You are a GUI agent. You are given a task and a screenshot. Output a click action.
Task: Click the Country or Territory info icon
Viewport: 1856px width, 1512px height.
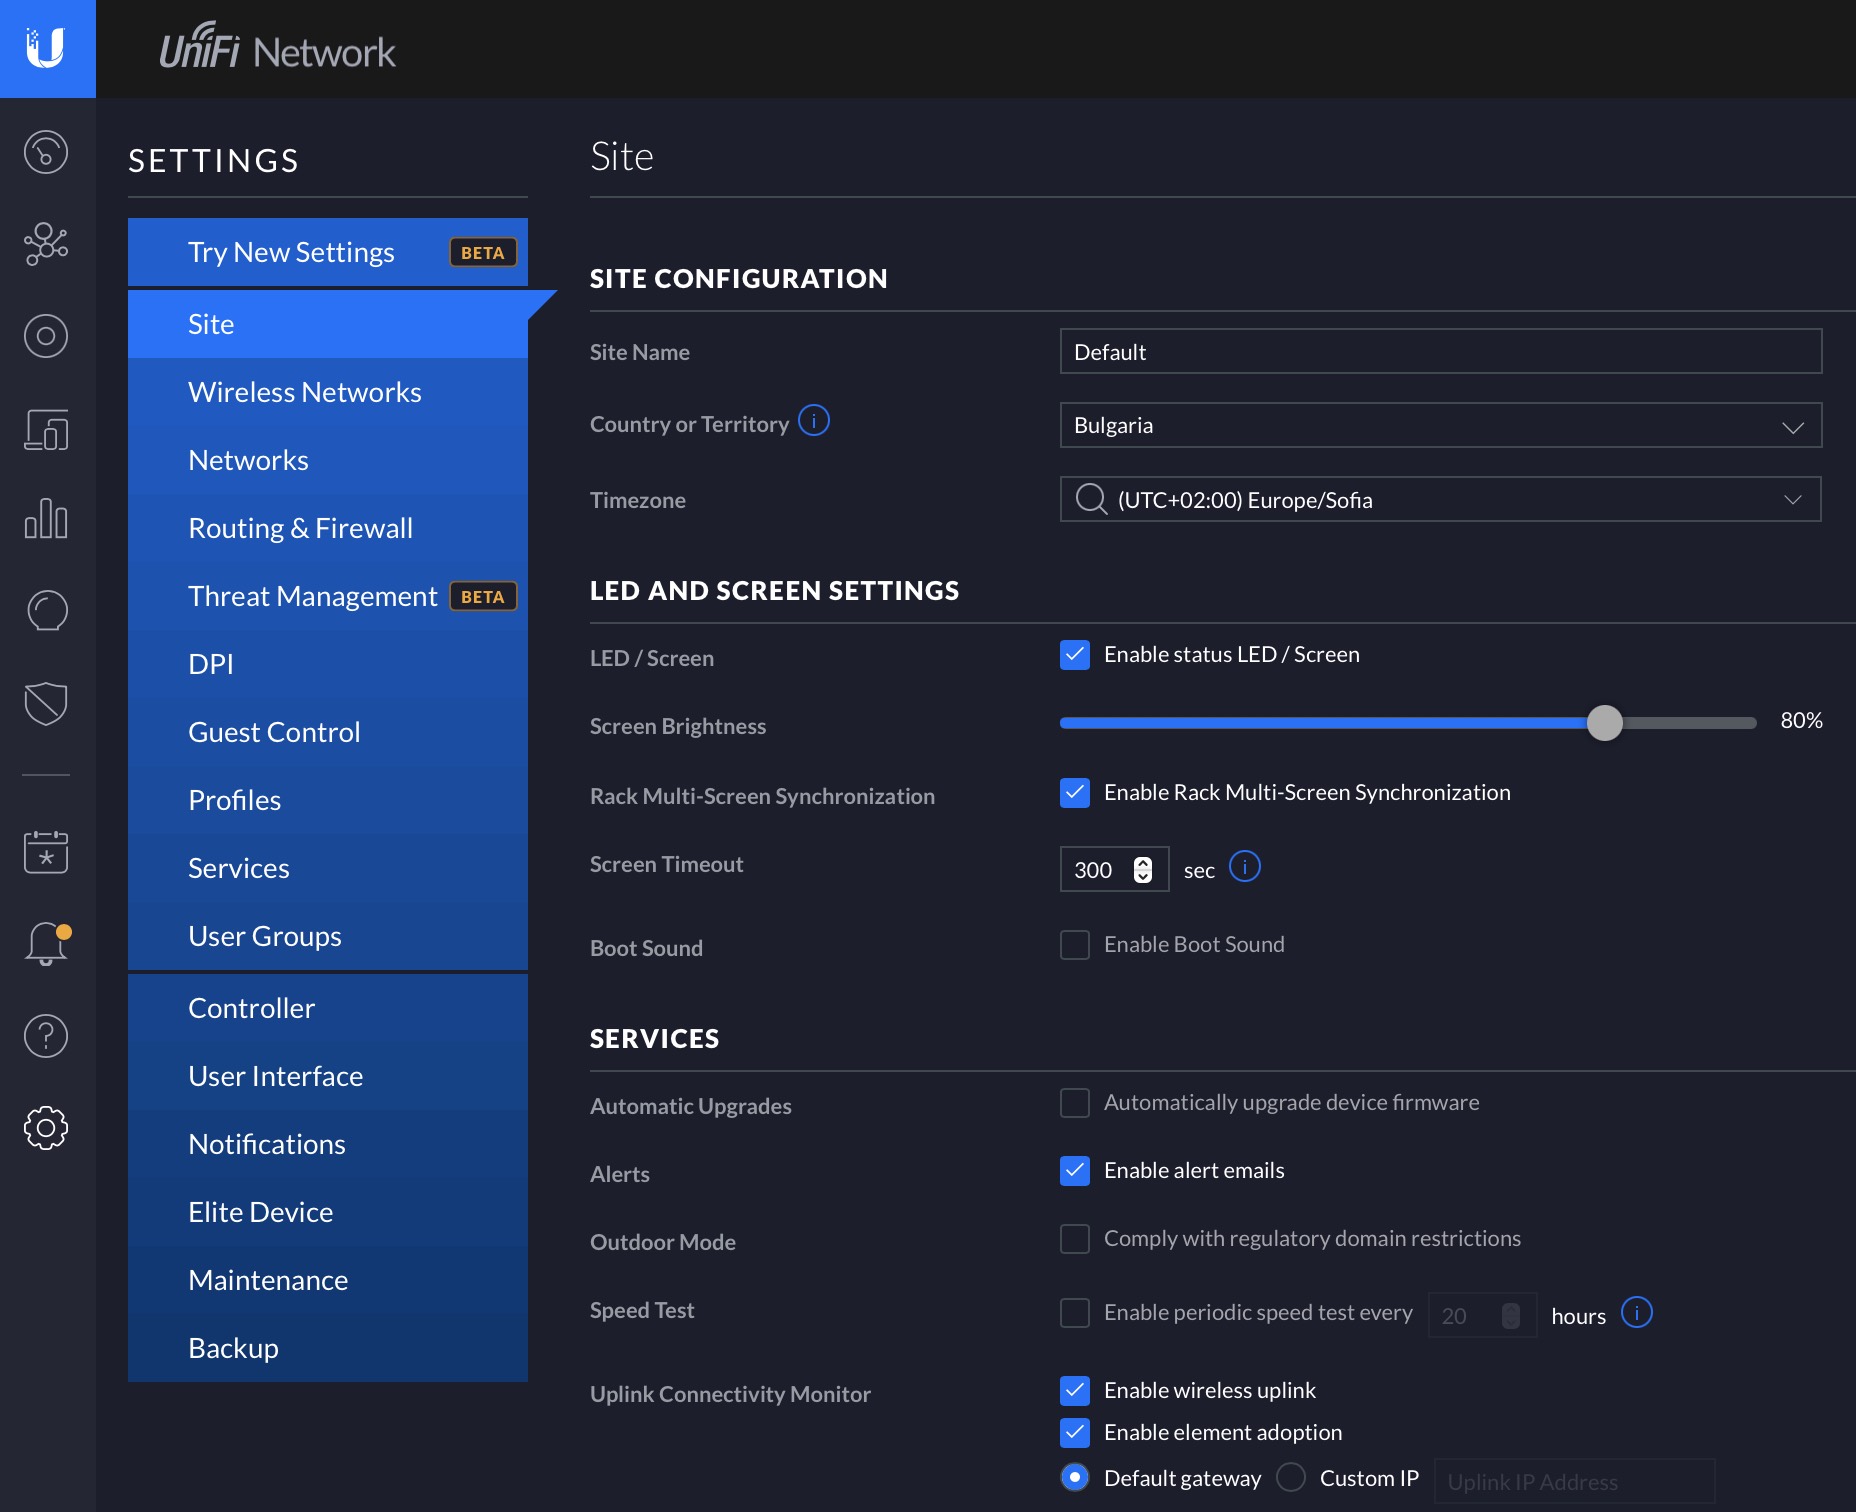[814, 420]
